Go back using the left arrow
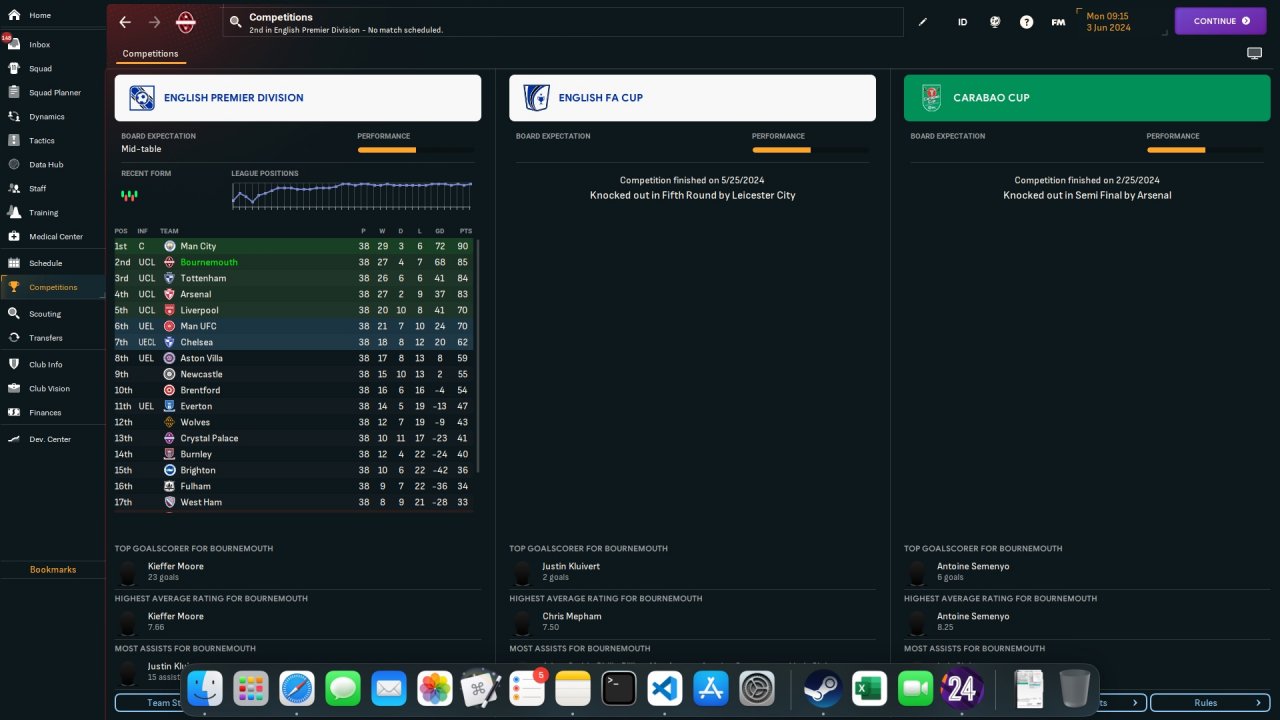 click(x=124, y=22)
